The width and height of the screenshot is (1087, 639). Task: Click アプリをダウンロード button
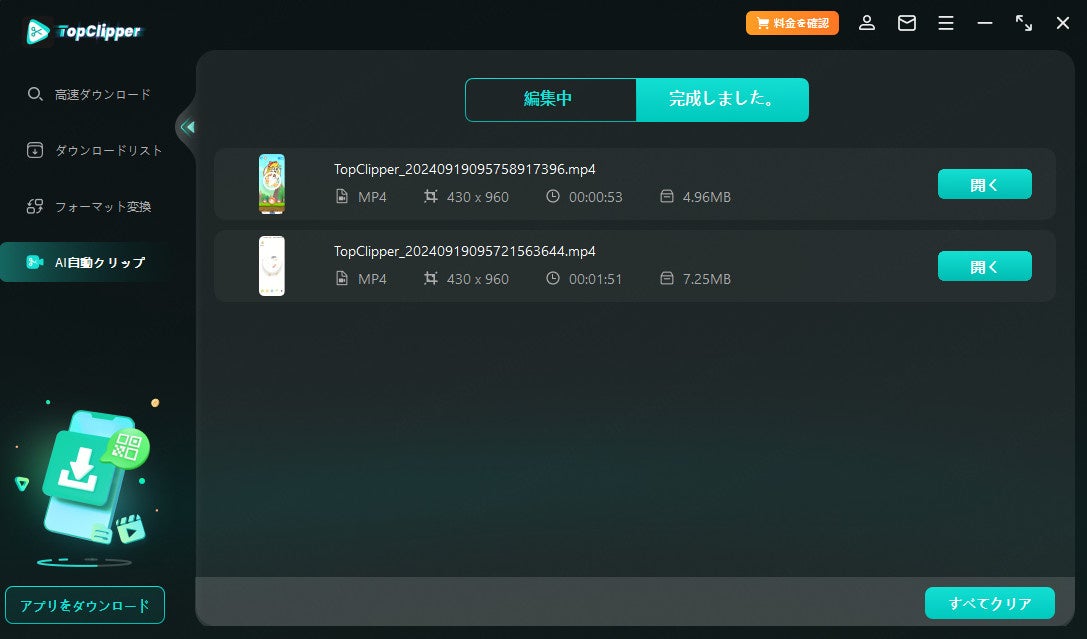pos(85,605)
